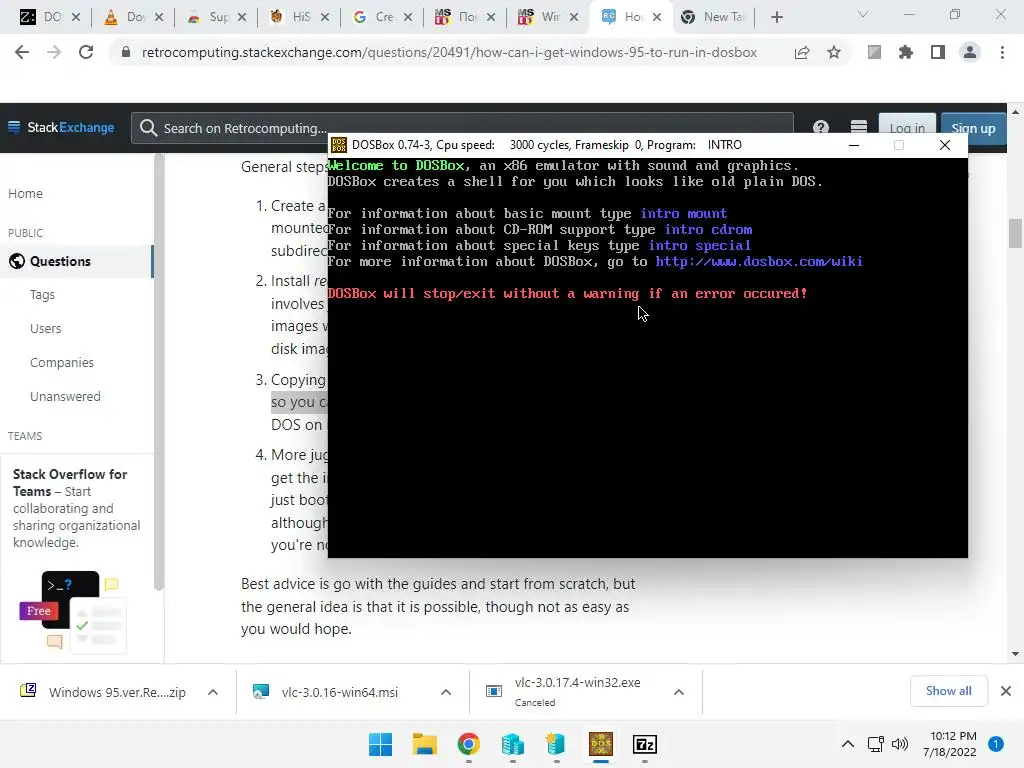Click the Stack Overflow for Teams illustration

point(72,612)
